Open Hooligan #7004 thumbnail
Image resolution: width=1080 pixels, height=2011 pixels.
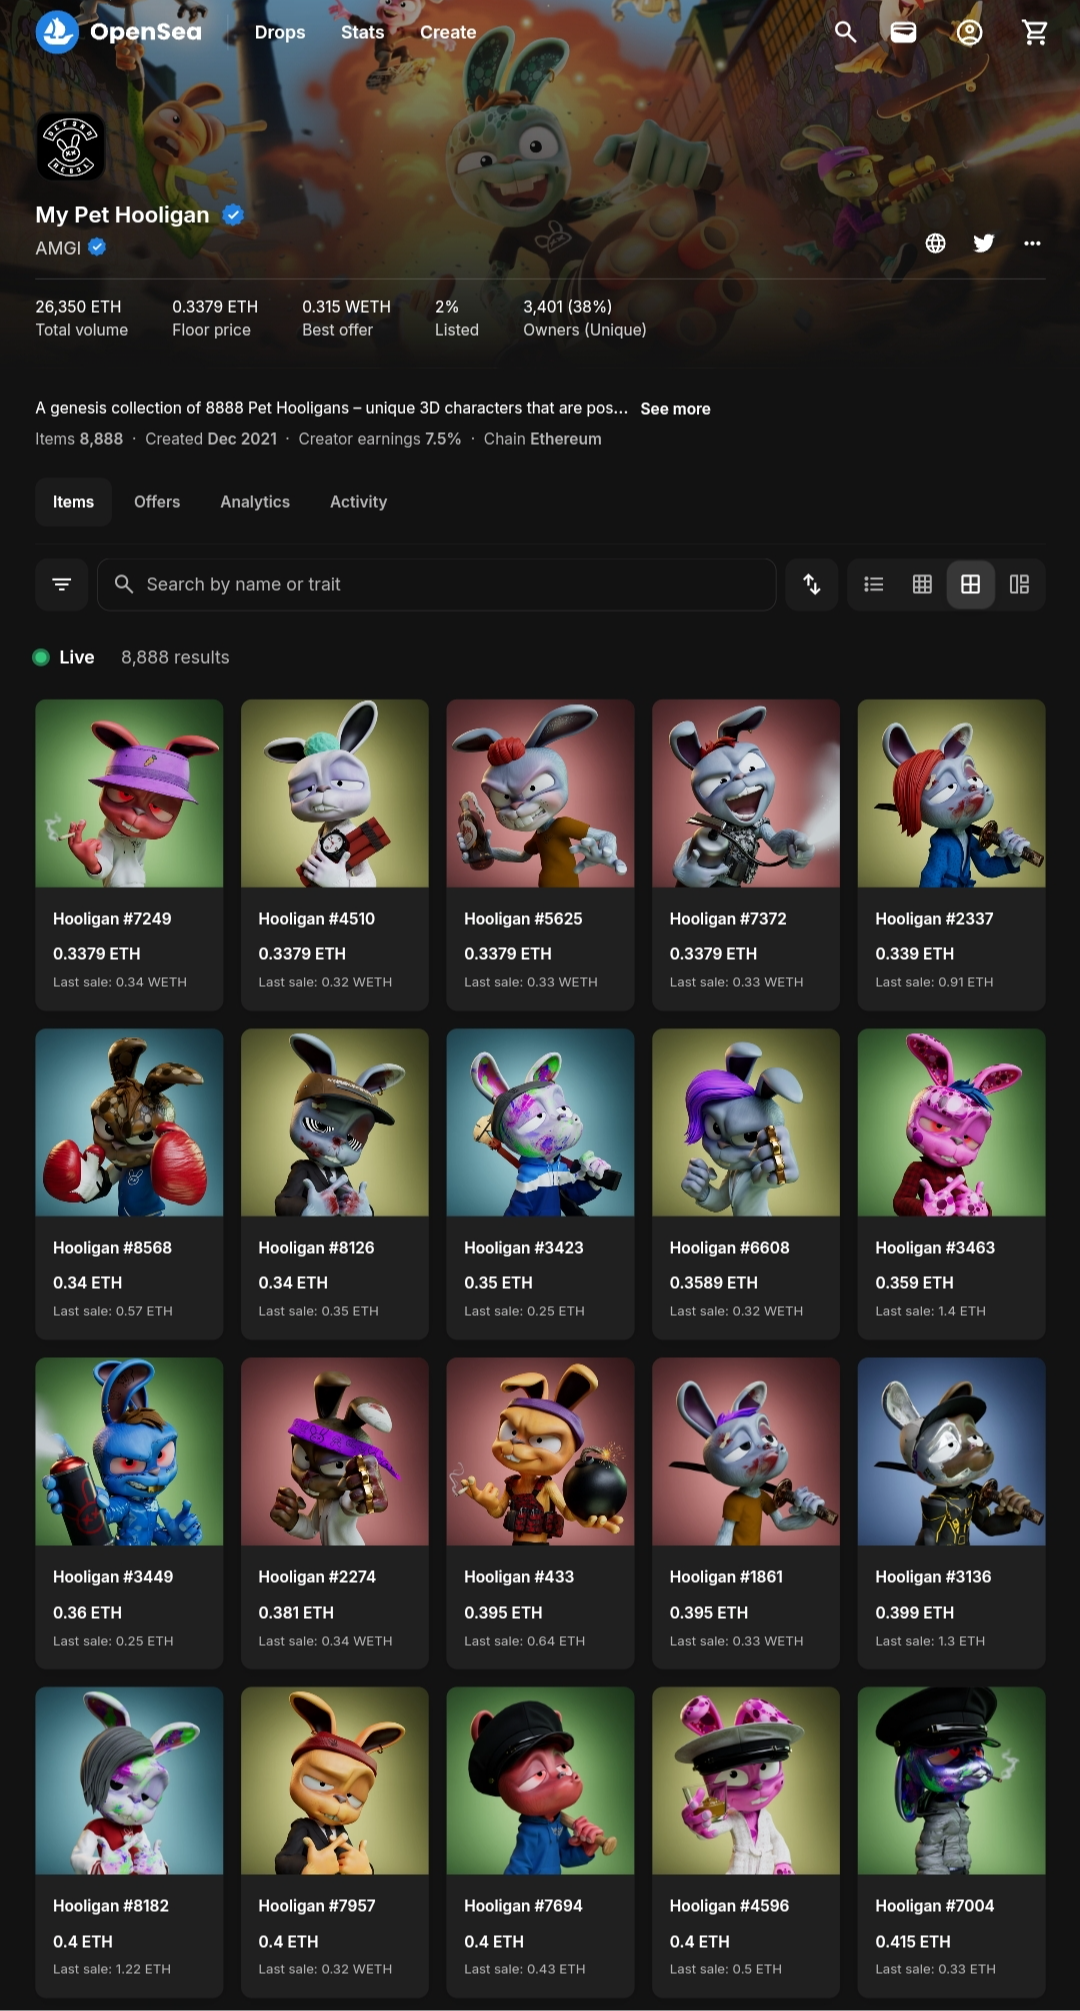[x=951, y=1780]
